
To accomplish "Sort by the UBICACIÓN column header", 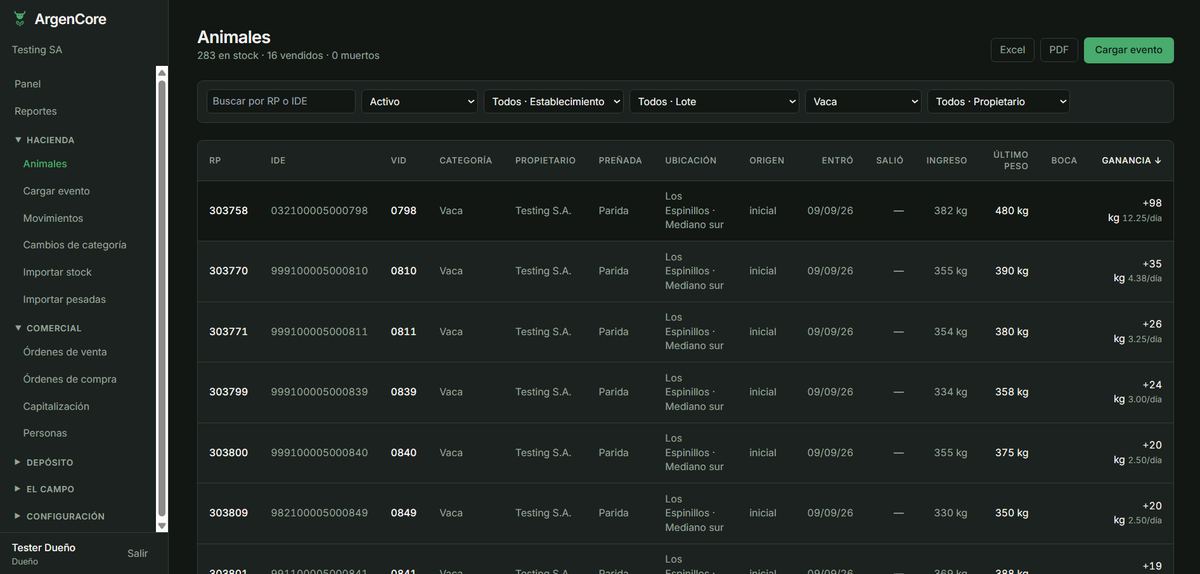I will pos(691,160).
